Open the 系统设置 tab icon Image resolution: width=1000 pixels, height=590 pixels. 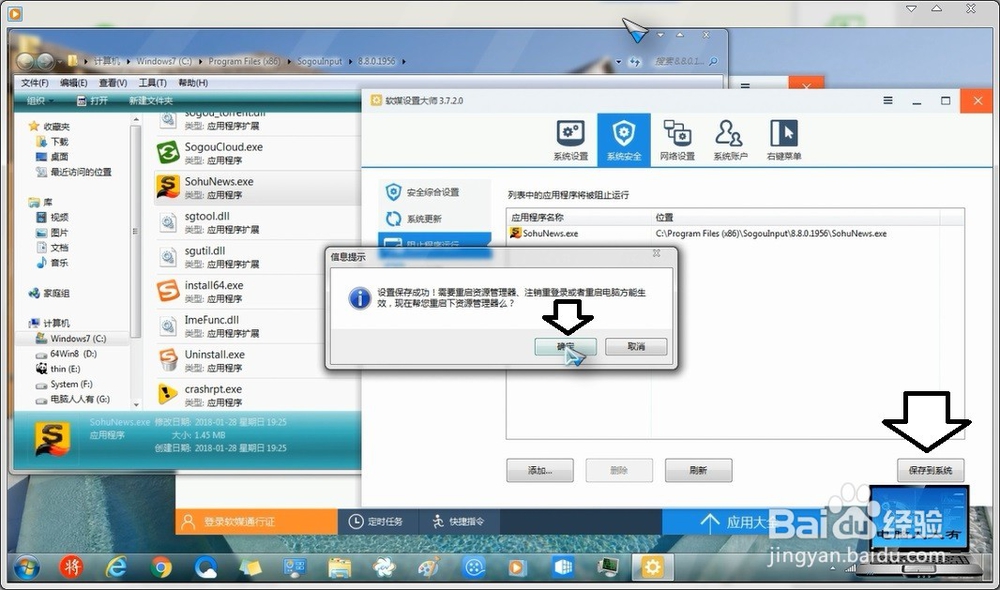tap(571, 140)
